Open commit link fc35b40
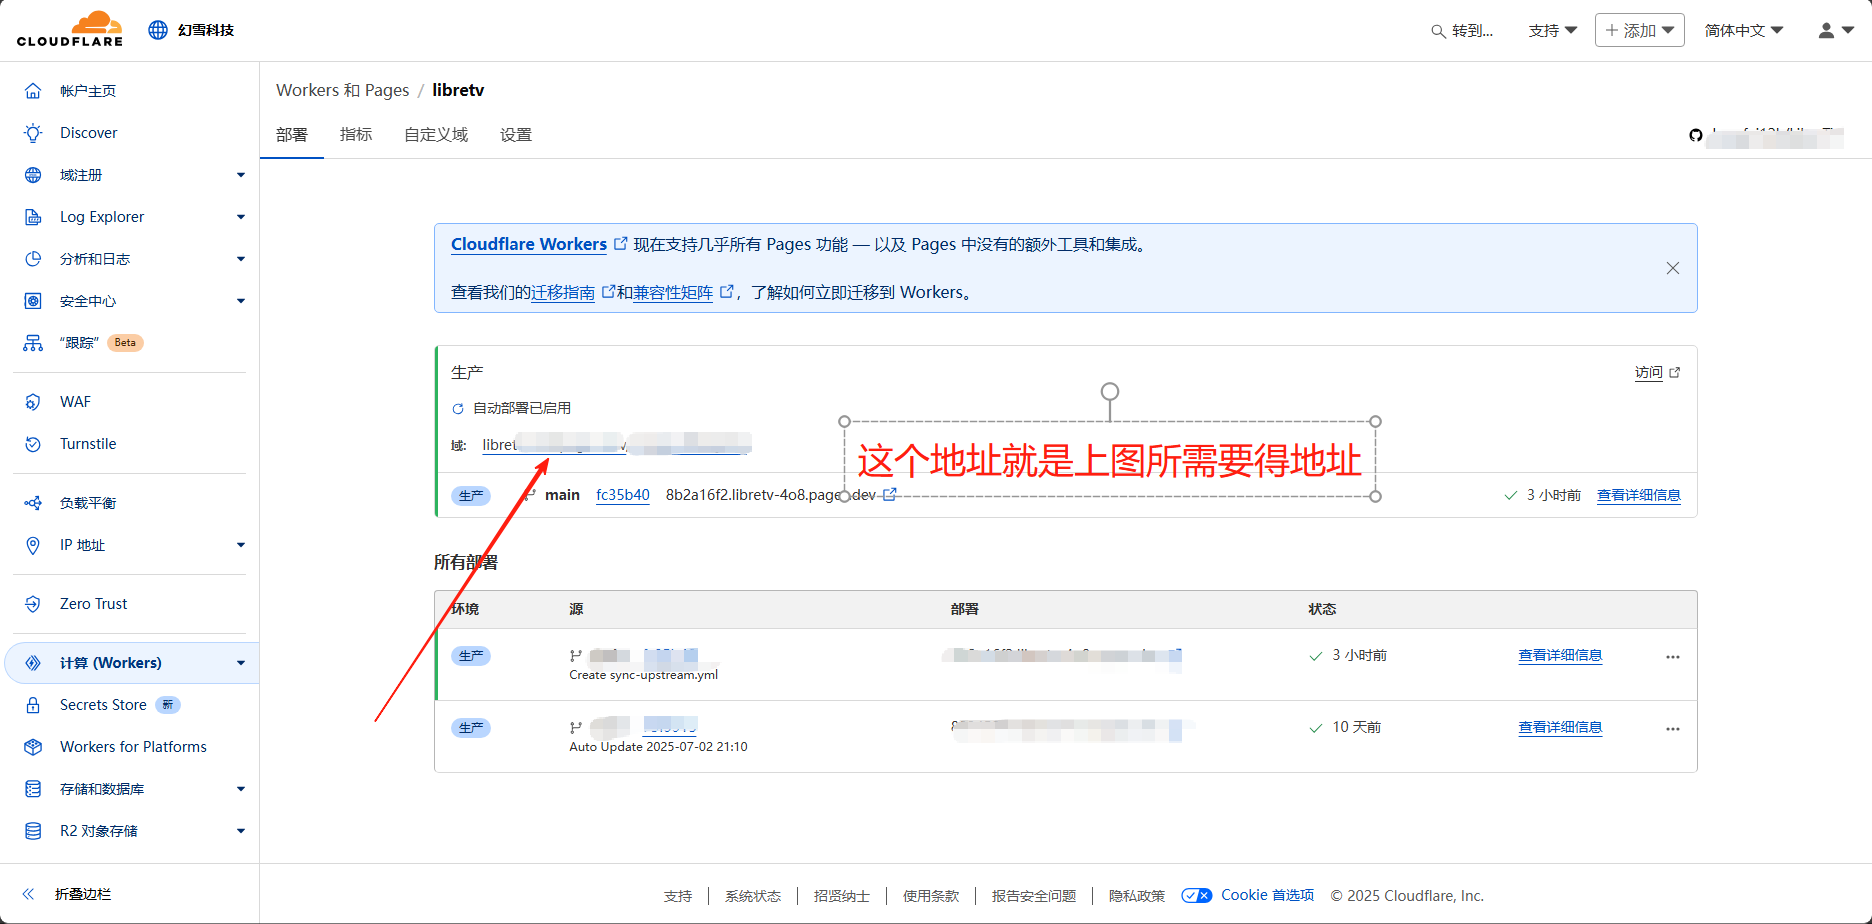The image size is (1872, 924). [x=623, y=495]
